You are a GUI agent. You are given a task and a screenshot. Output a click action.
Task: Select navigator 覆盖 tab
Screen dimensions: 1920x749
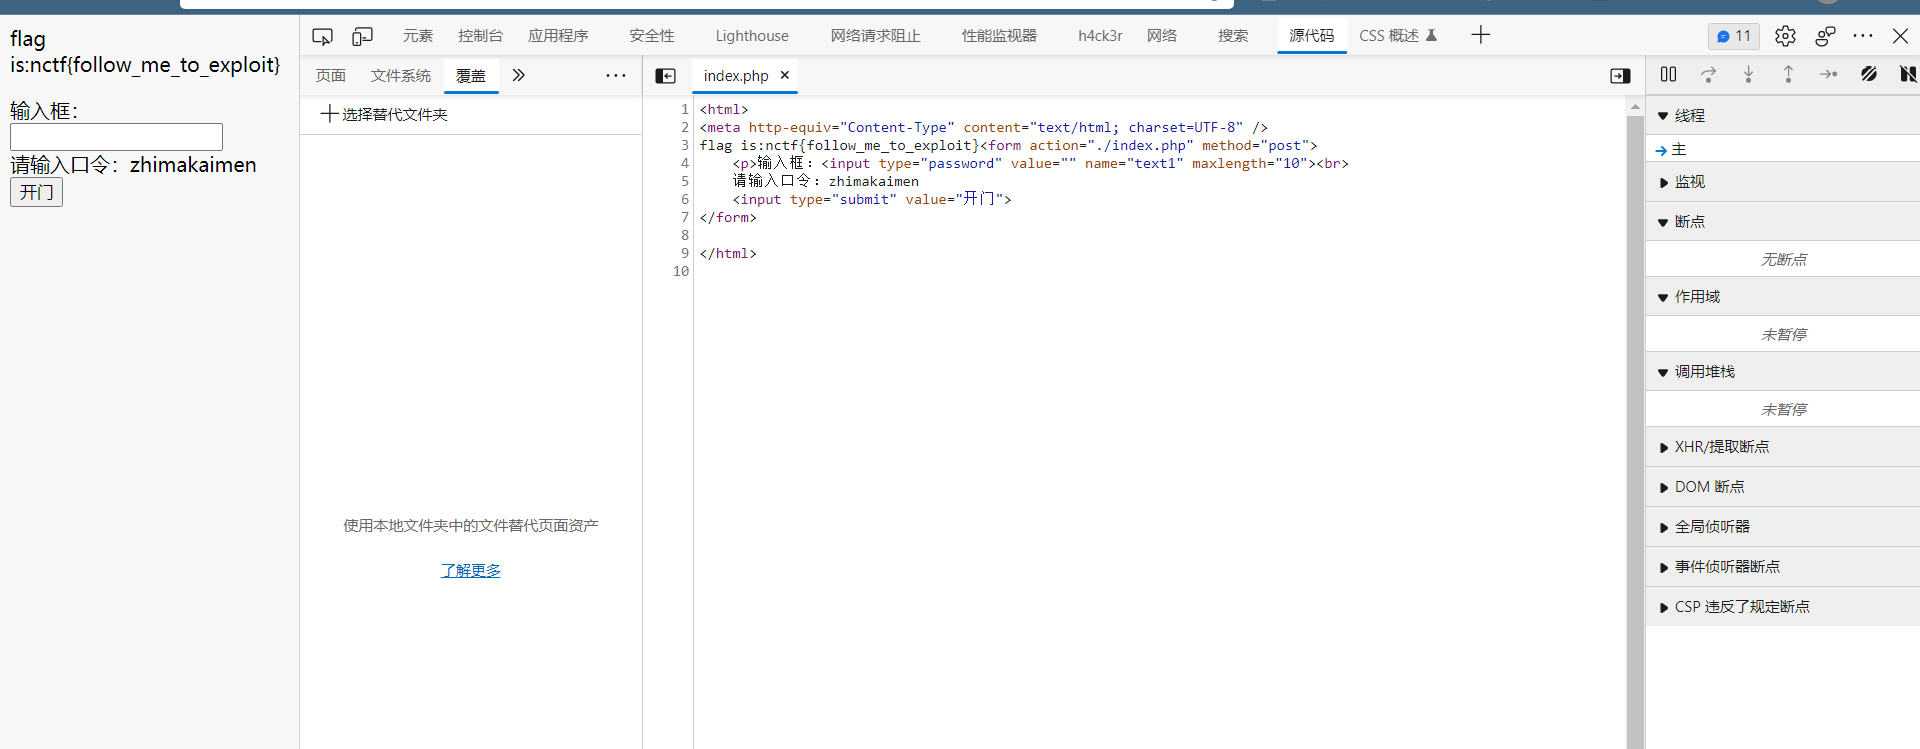471,76
